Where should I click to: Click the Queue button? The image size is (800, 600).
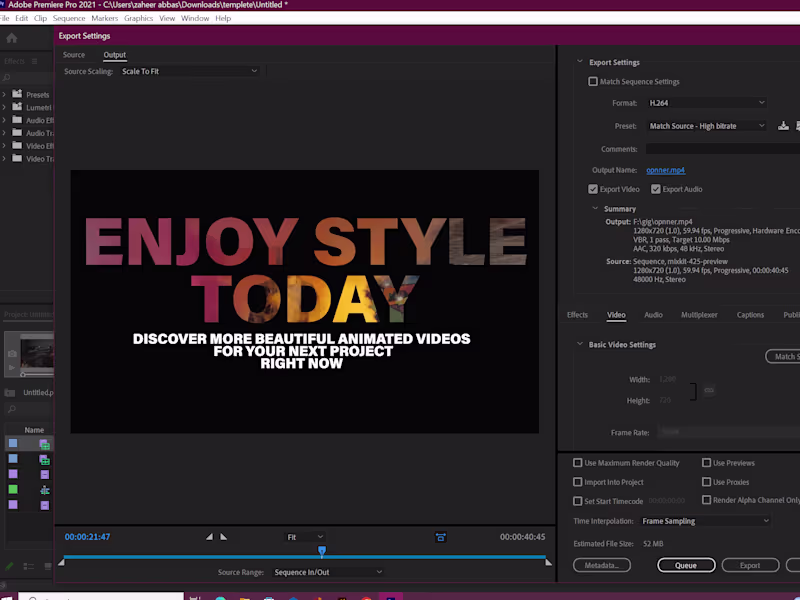coord(686,565)
